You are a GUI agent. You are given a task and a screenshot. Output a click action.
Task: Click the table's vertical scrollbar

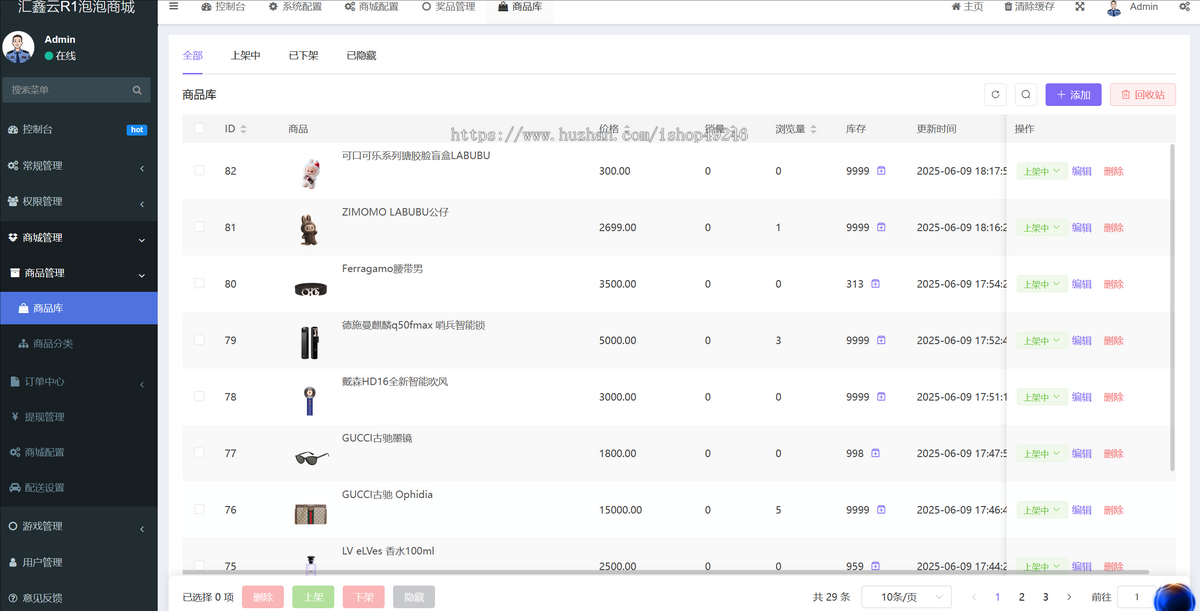point(1173,307)
